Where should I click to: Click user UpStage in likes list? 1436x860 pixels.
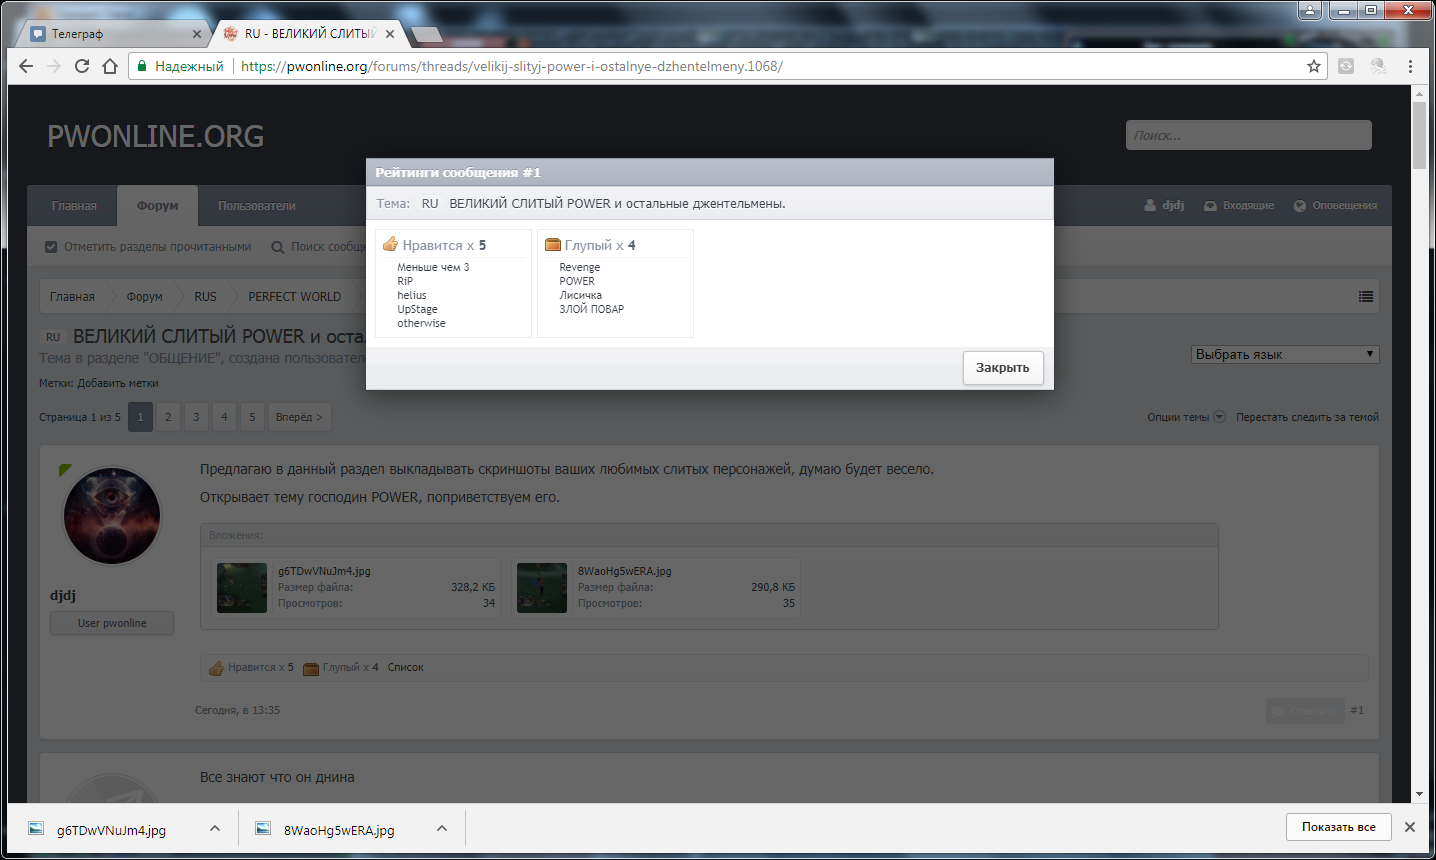click(x=417, y=309)
